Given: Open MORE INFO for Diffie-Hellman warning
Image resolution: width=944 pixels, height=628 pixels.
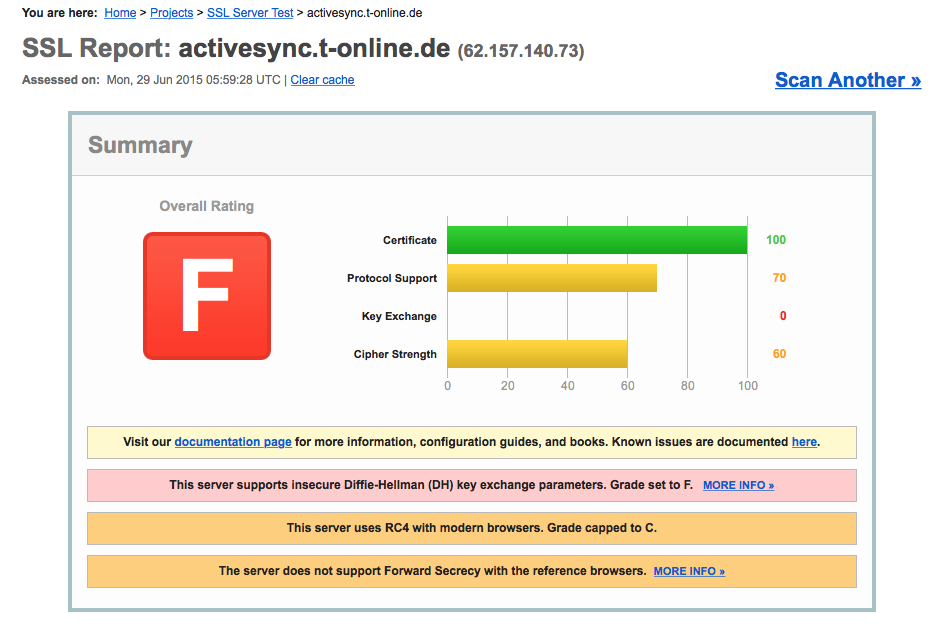Looking at the screenshot, I should pos(738,485).
